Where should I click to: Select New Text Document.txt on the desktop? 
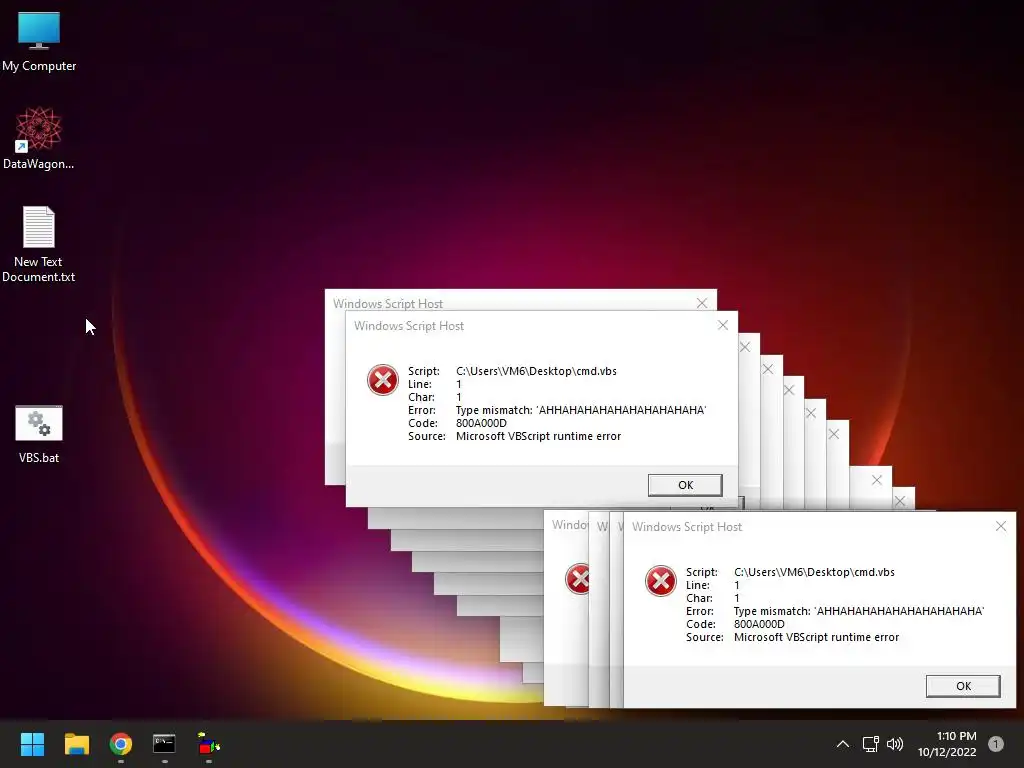pyautogui.click(x=39, y=244)
